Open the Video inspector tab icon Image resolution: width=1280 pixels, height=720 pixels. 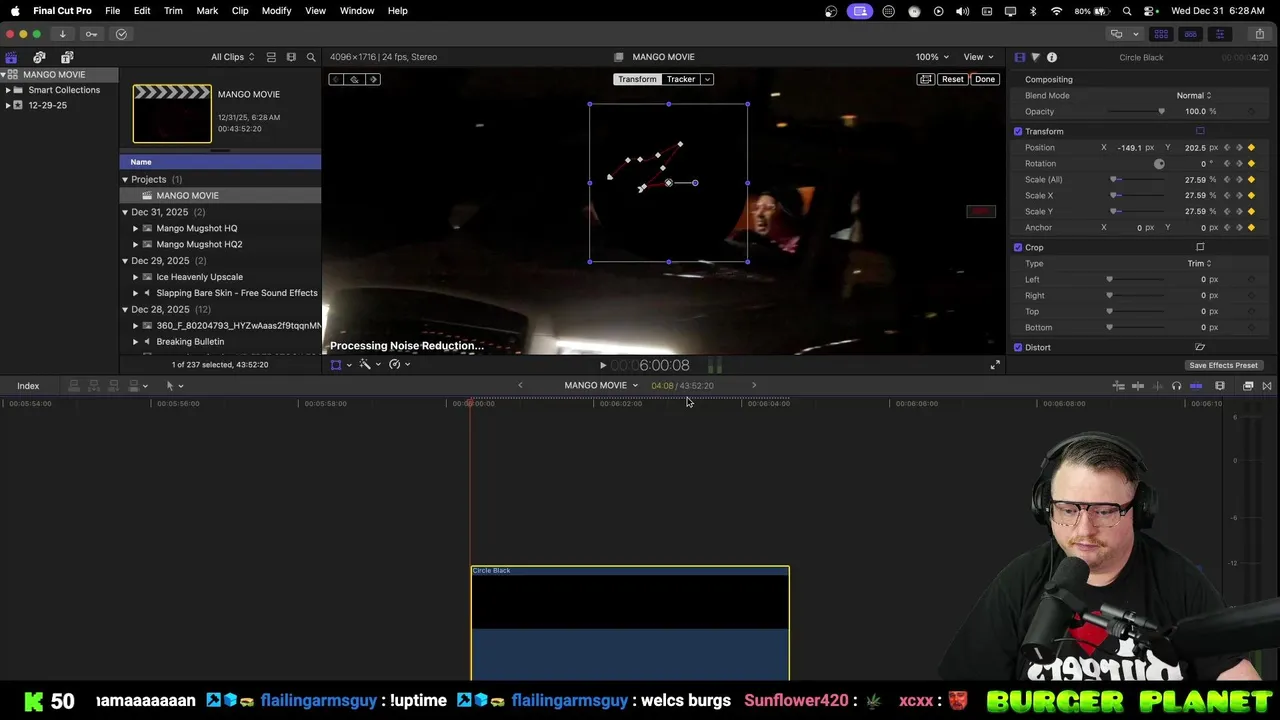[1019, 57]
